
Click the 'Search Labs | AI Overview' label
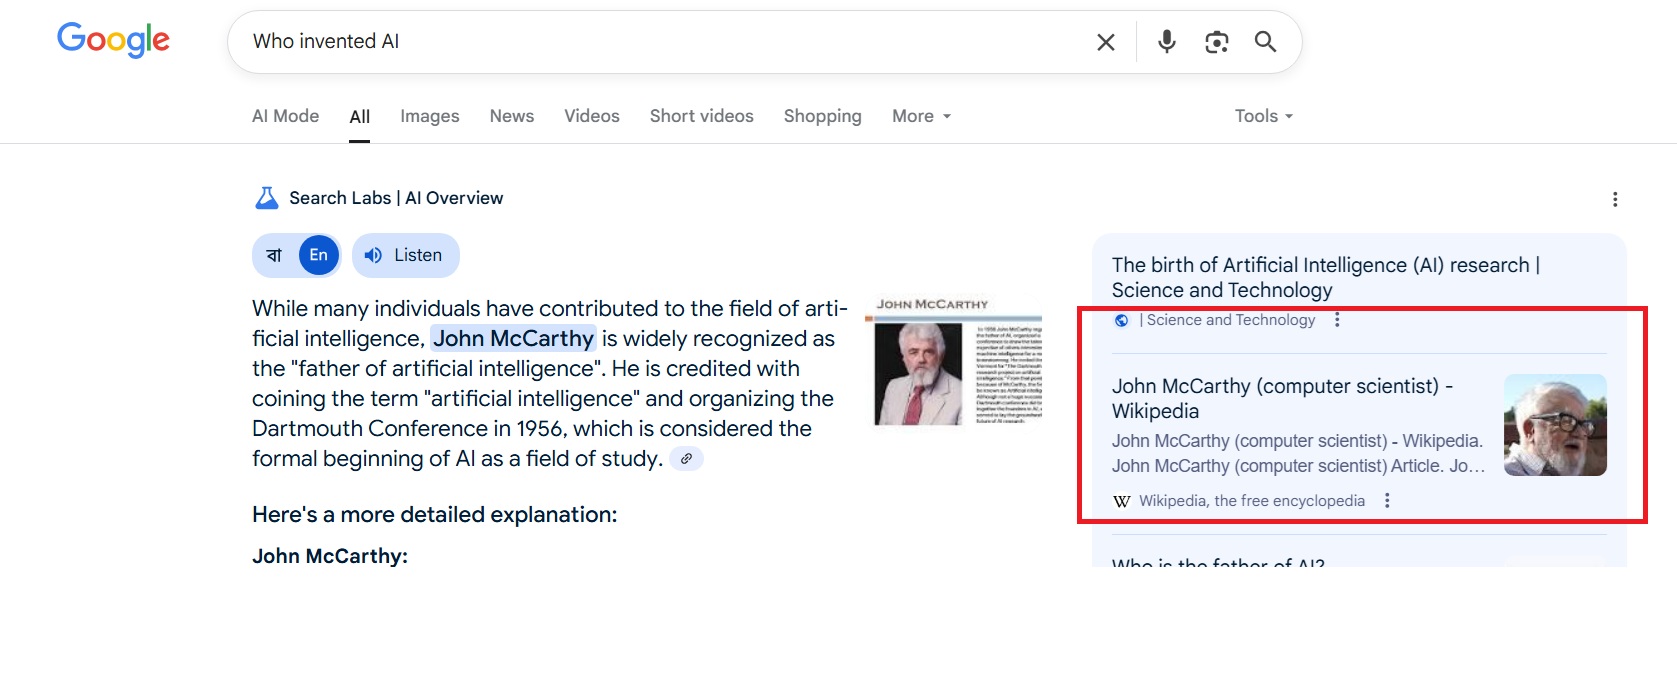(396, 198)
